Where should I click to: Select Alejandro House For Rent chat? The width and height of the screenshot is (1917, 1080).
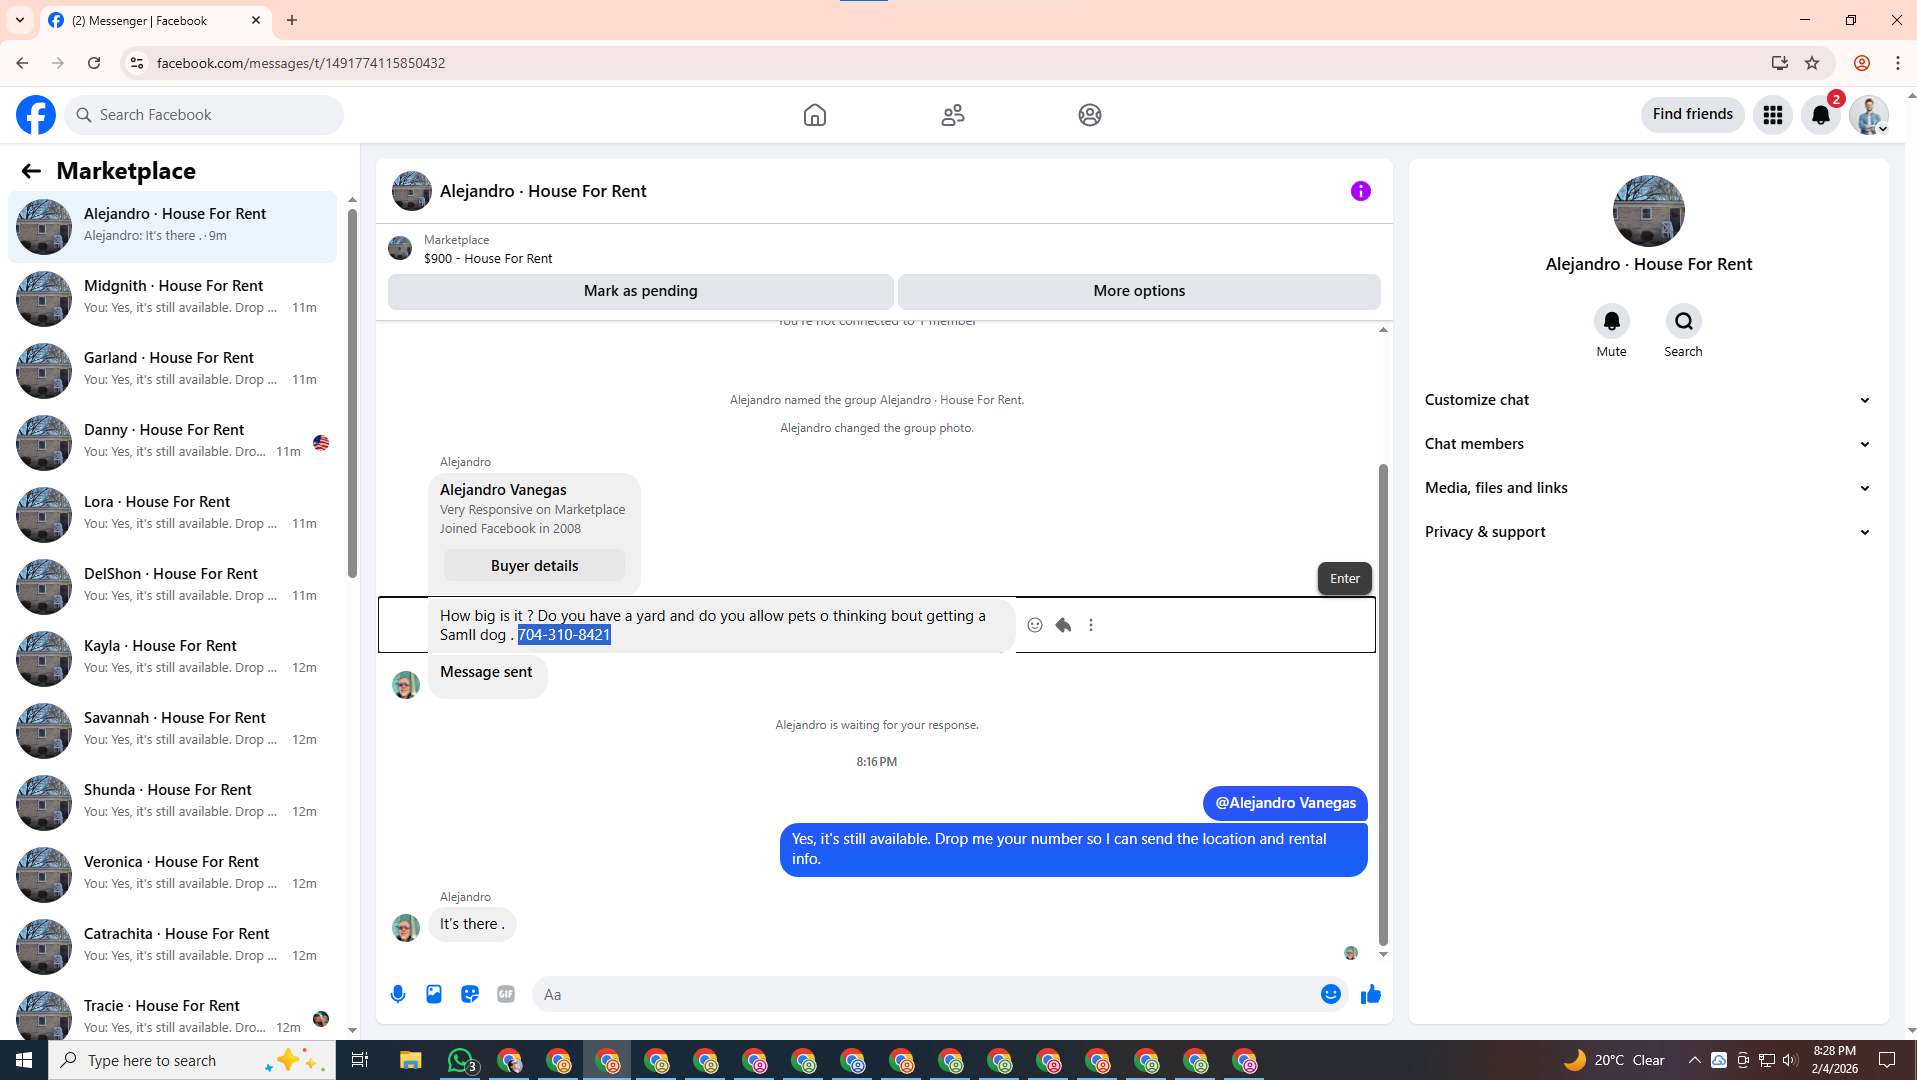point(172,227)
